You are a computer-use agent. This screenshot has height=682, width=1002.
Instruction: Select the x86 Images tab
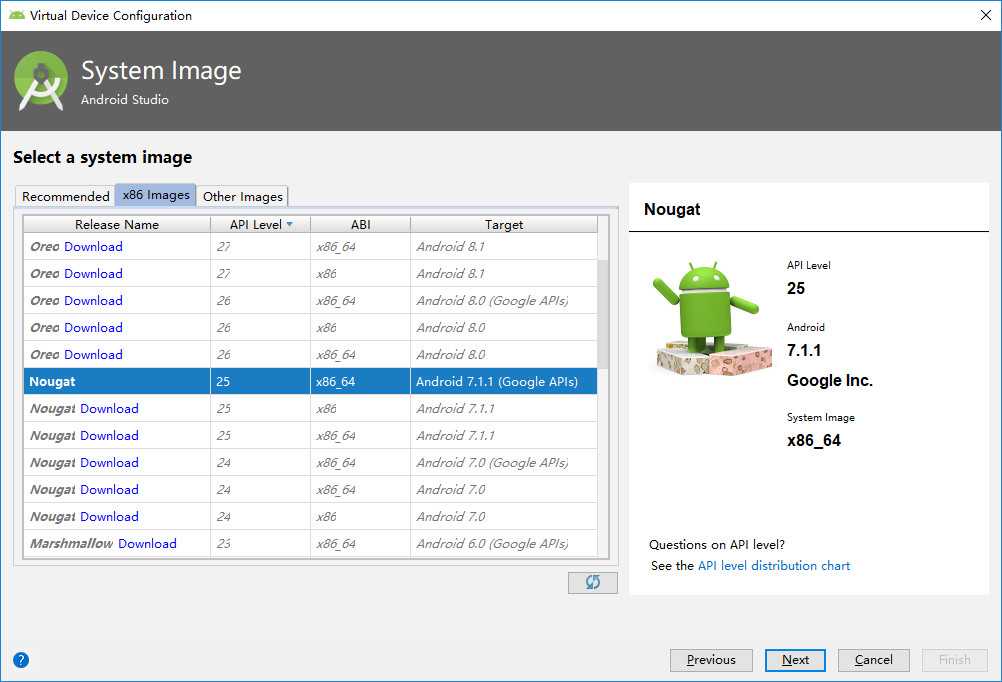[156, 195]
